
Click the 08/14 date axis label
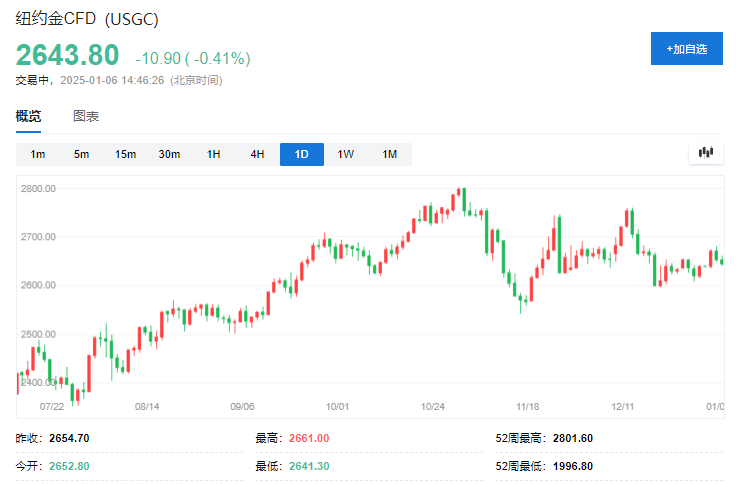point(147,407)
